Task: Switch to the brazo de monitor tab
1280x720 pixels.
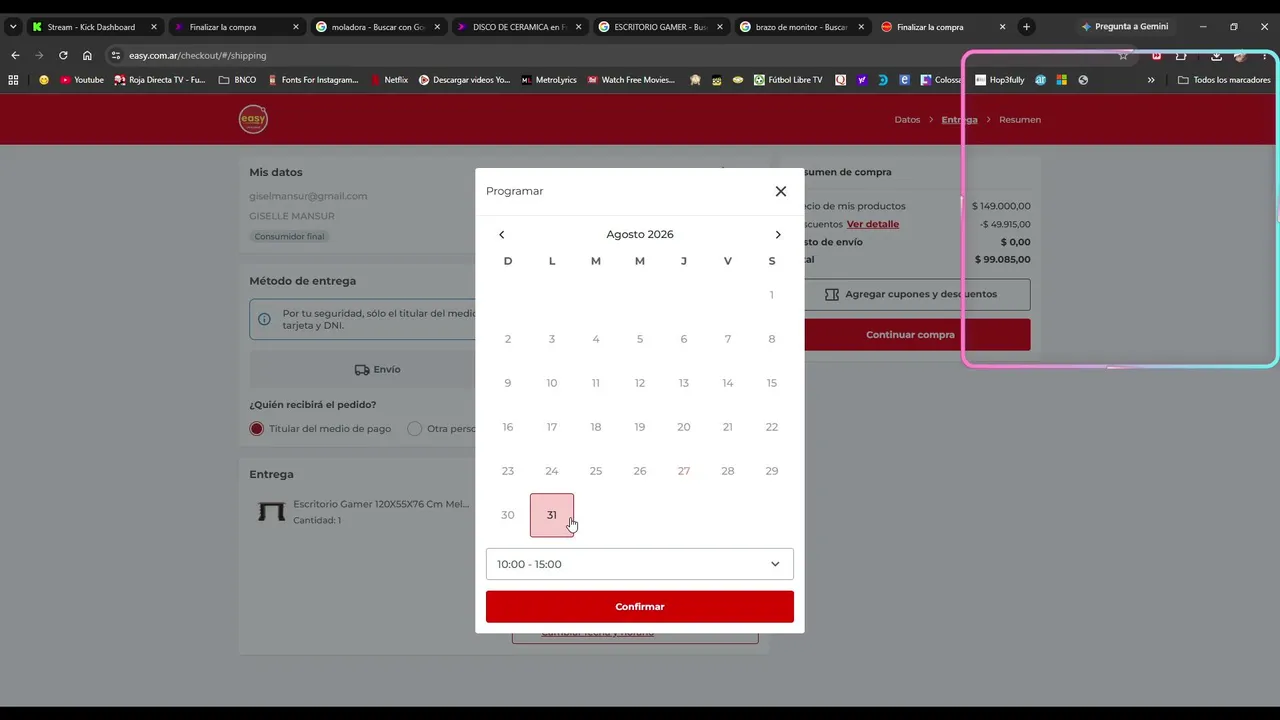Action: point(801,27)
